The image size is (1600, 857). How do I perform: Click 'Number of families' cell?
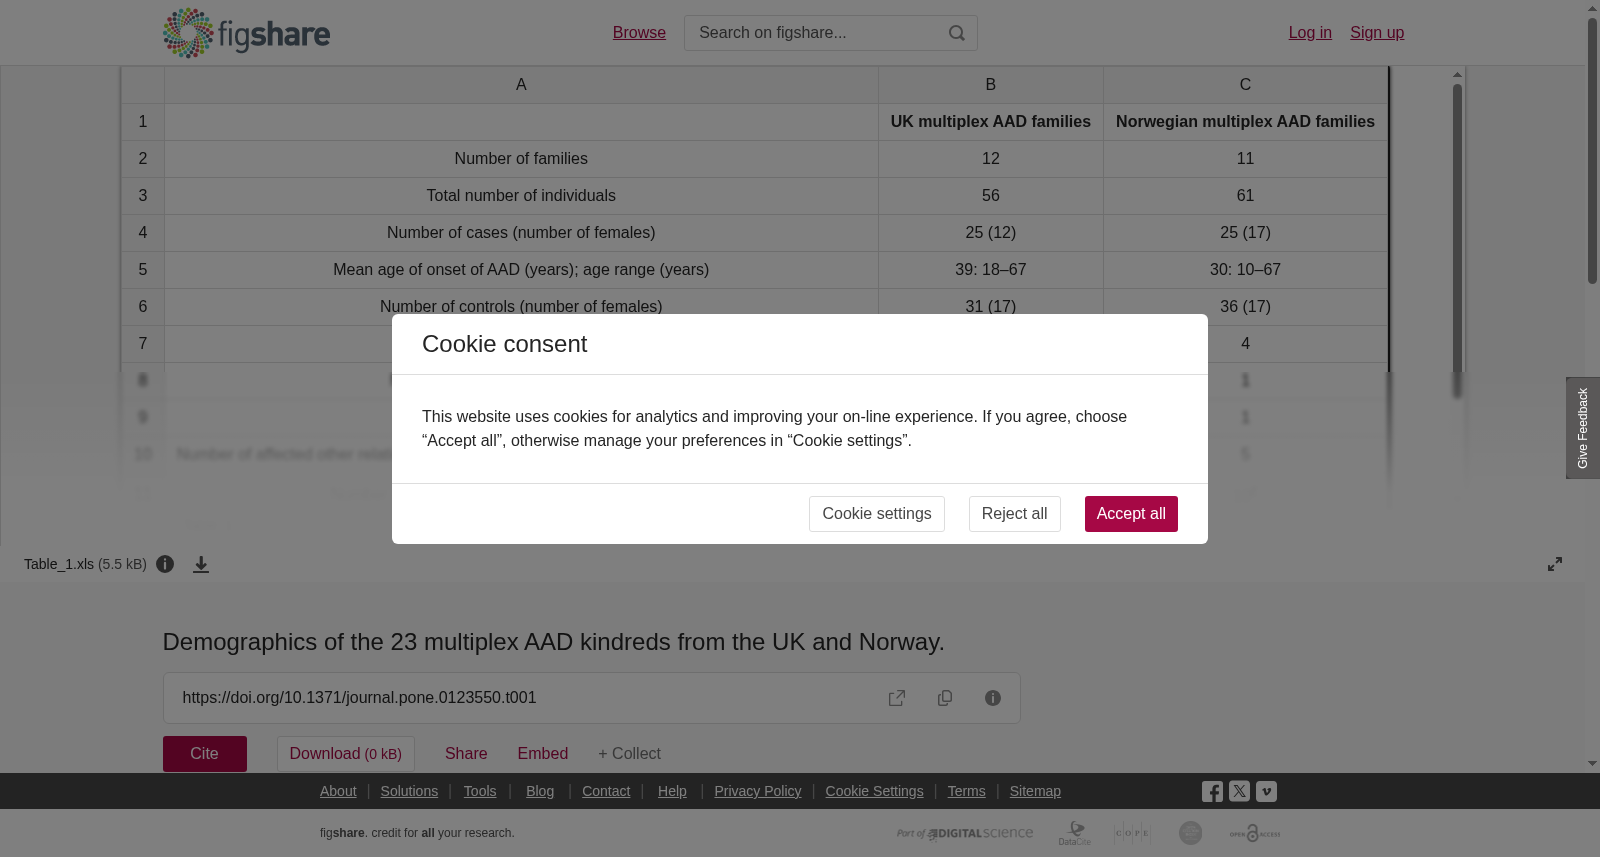(x=521, y=159)
